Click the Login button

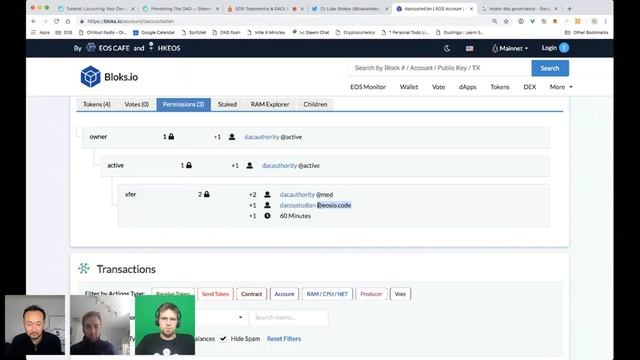[x=555, y=48]
